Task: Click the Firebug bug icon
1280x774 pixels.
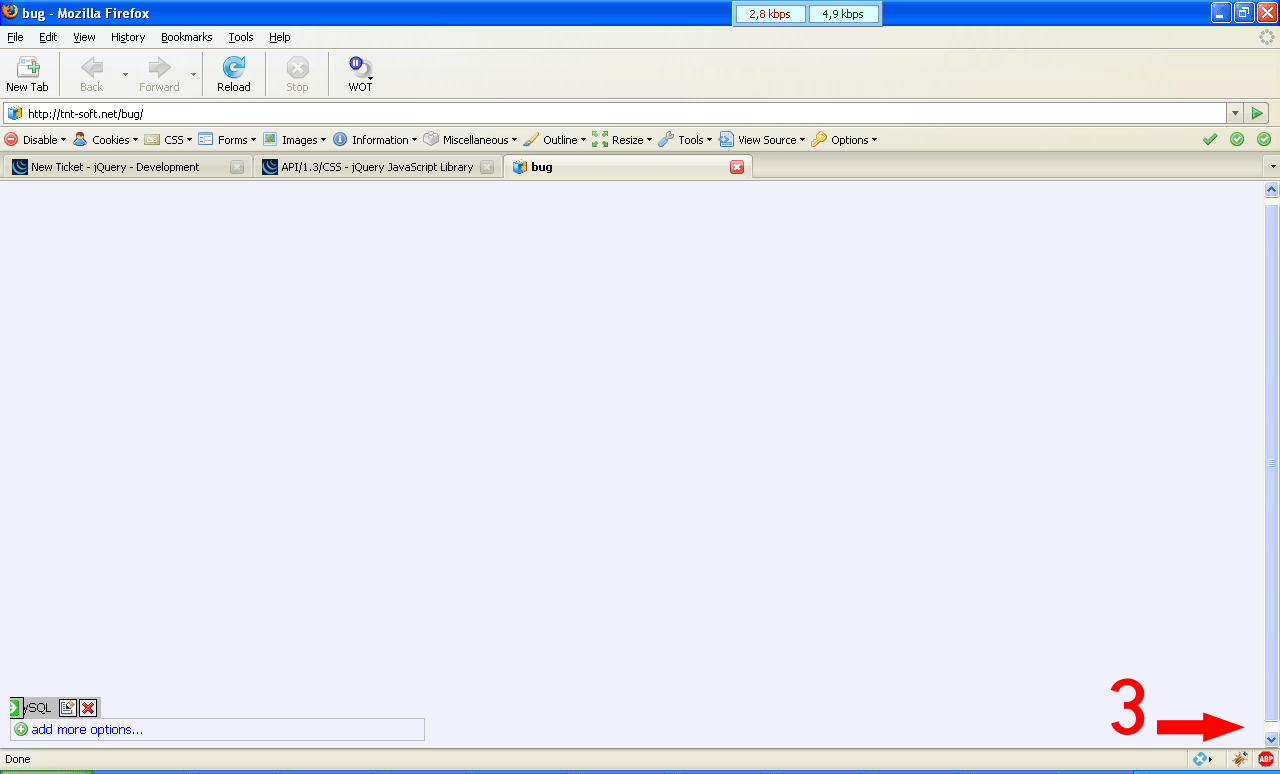Action: (x=1240, y=759)
